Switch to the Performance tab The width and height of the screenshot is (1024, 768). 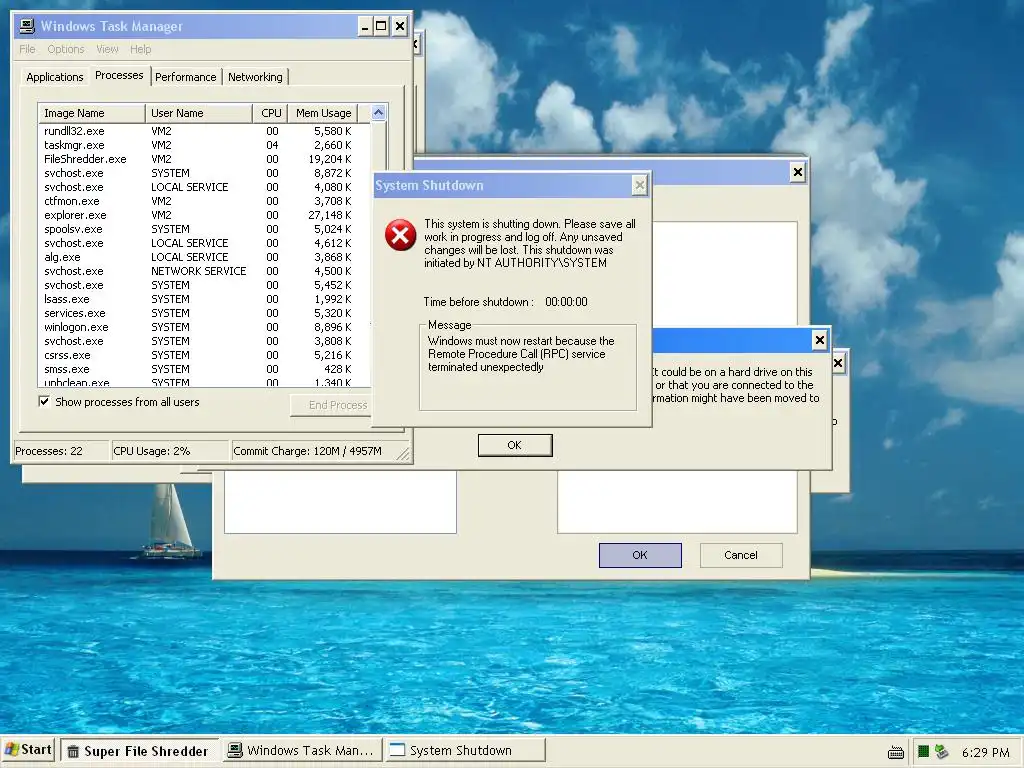point(185,77)
